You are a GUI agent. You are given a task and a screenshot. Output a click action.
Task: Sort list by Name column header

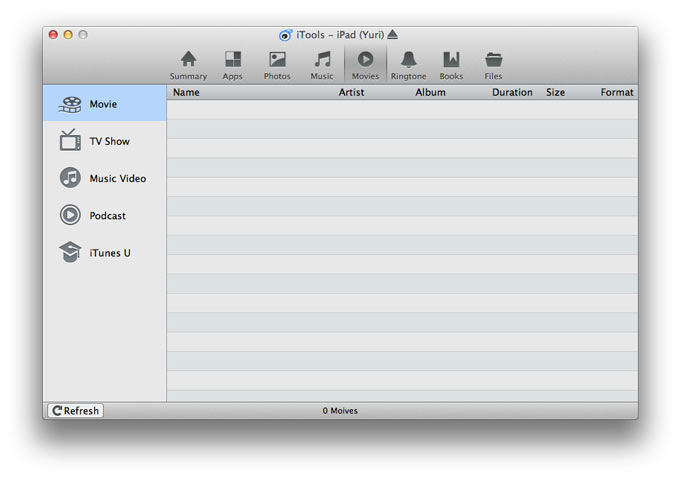(x=187, y=92)
